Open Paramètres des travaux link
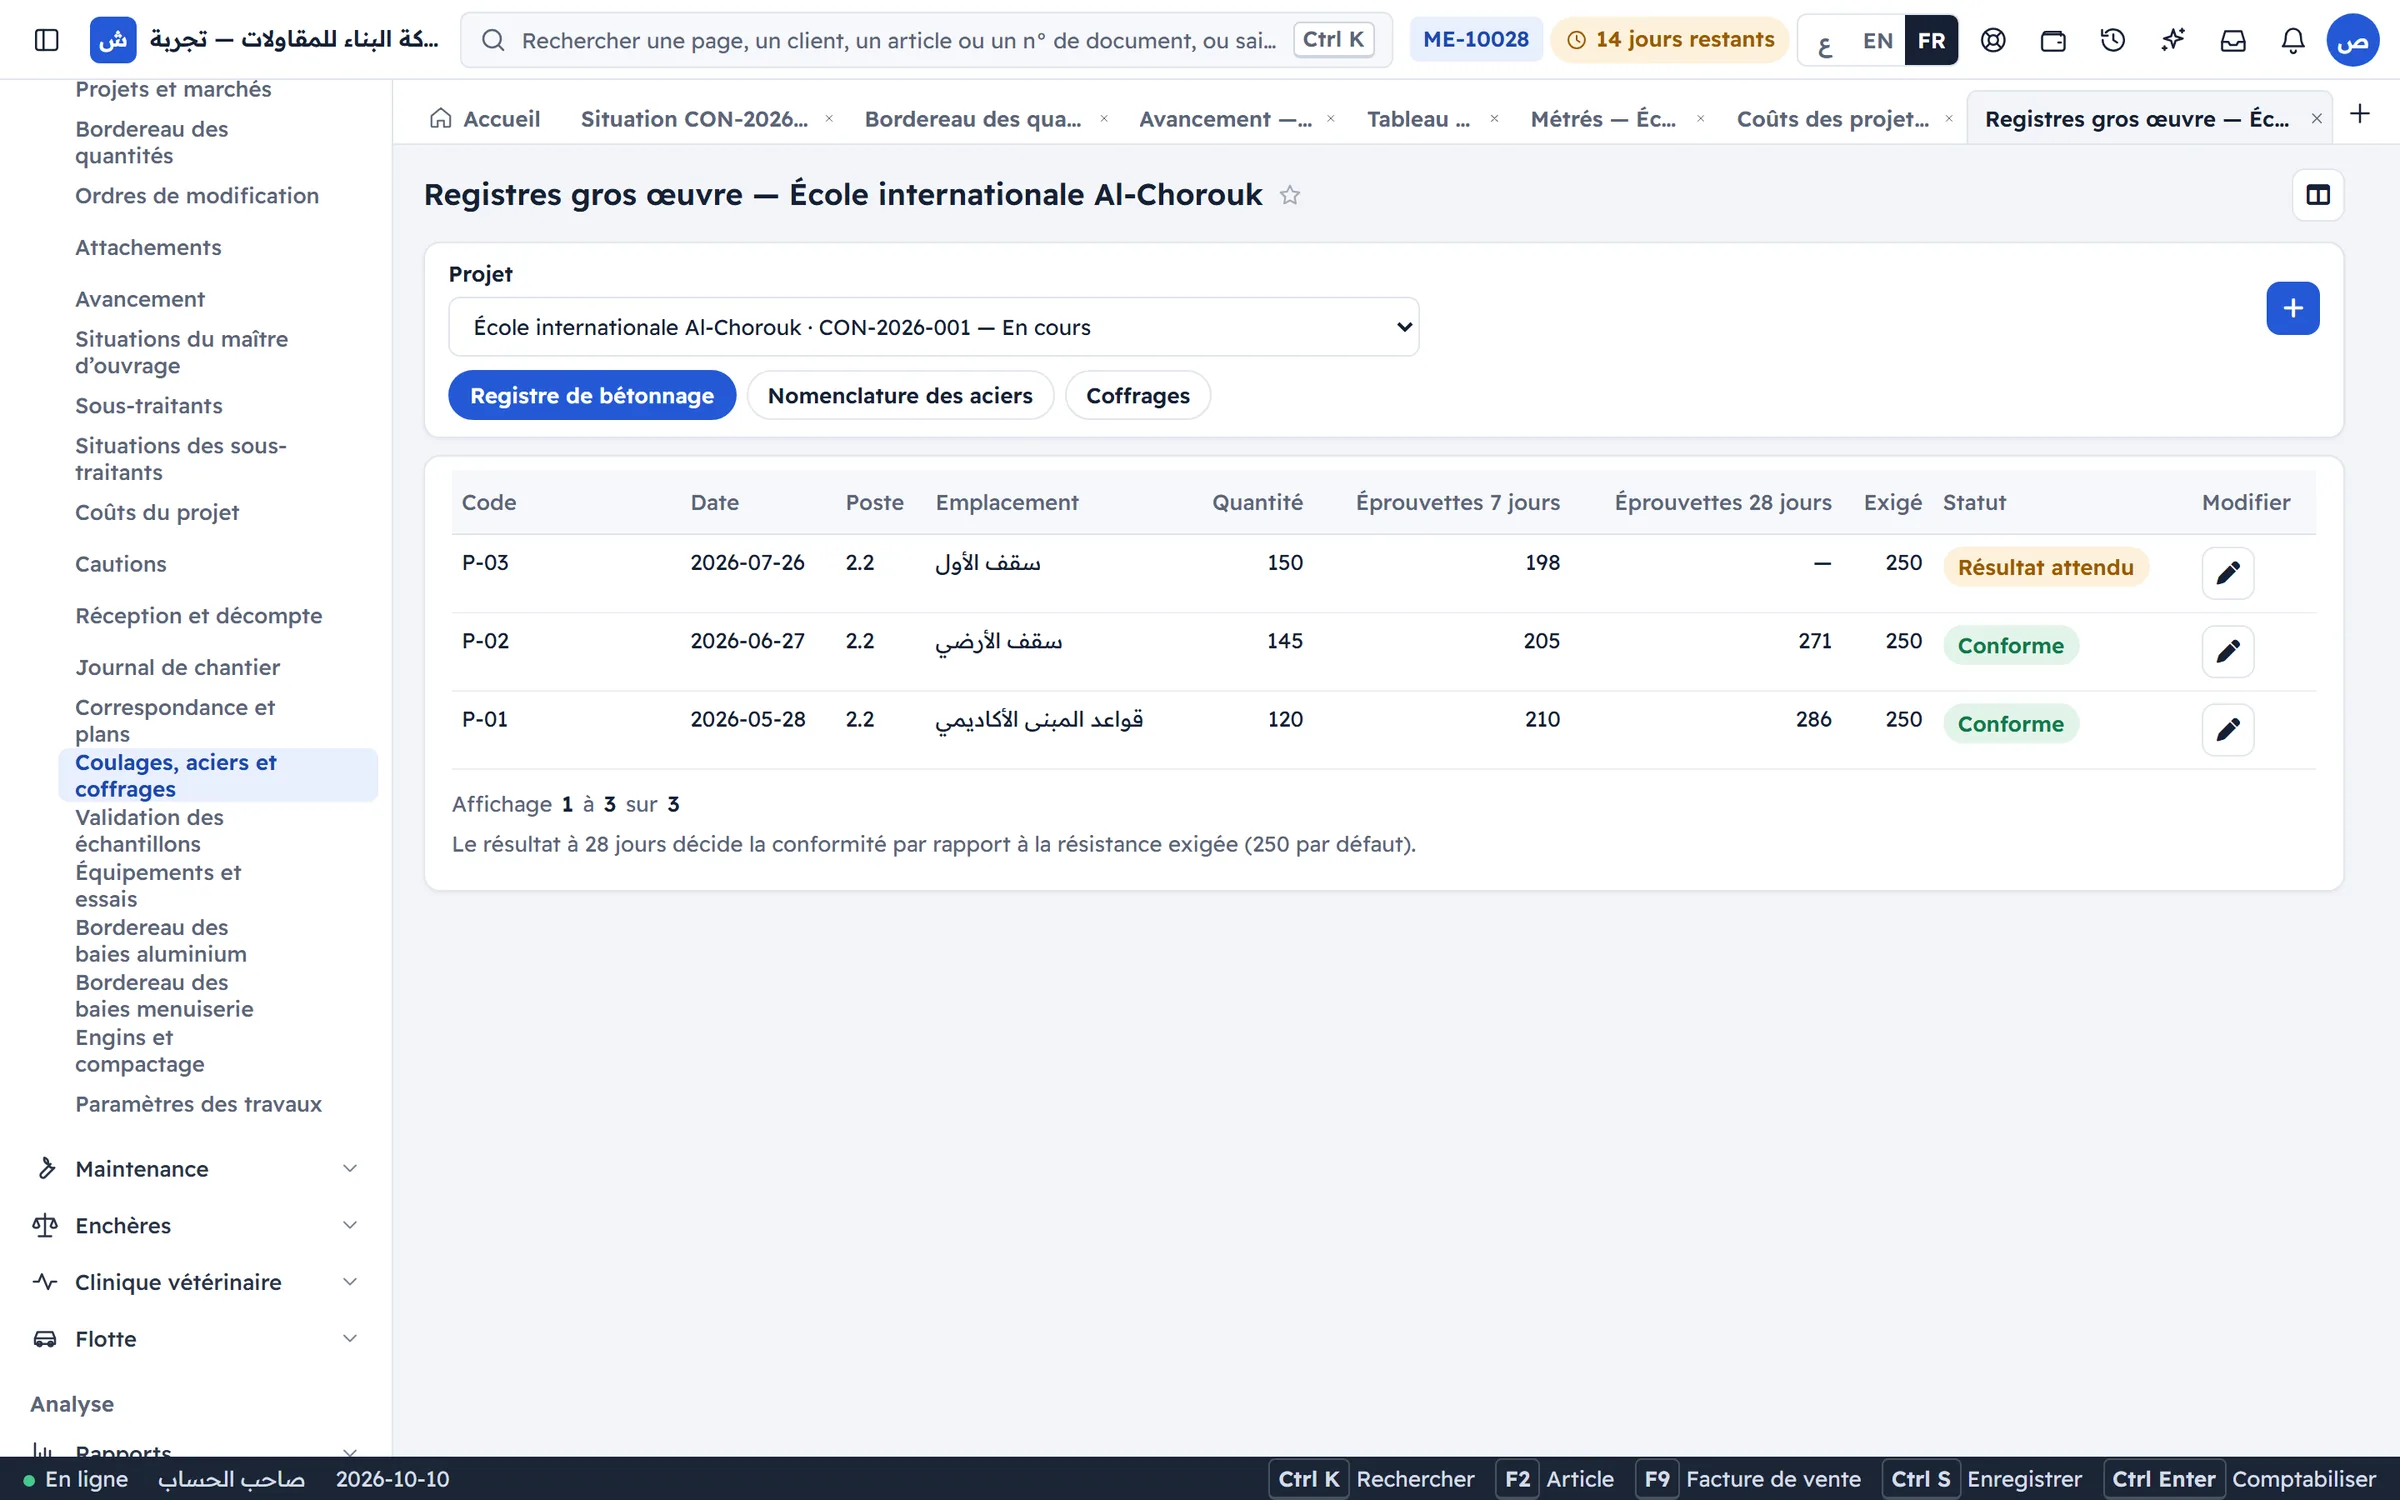The width and height of the screenshot is (2400, 1500). pyautogui.click(x=198, y=1104)
